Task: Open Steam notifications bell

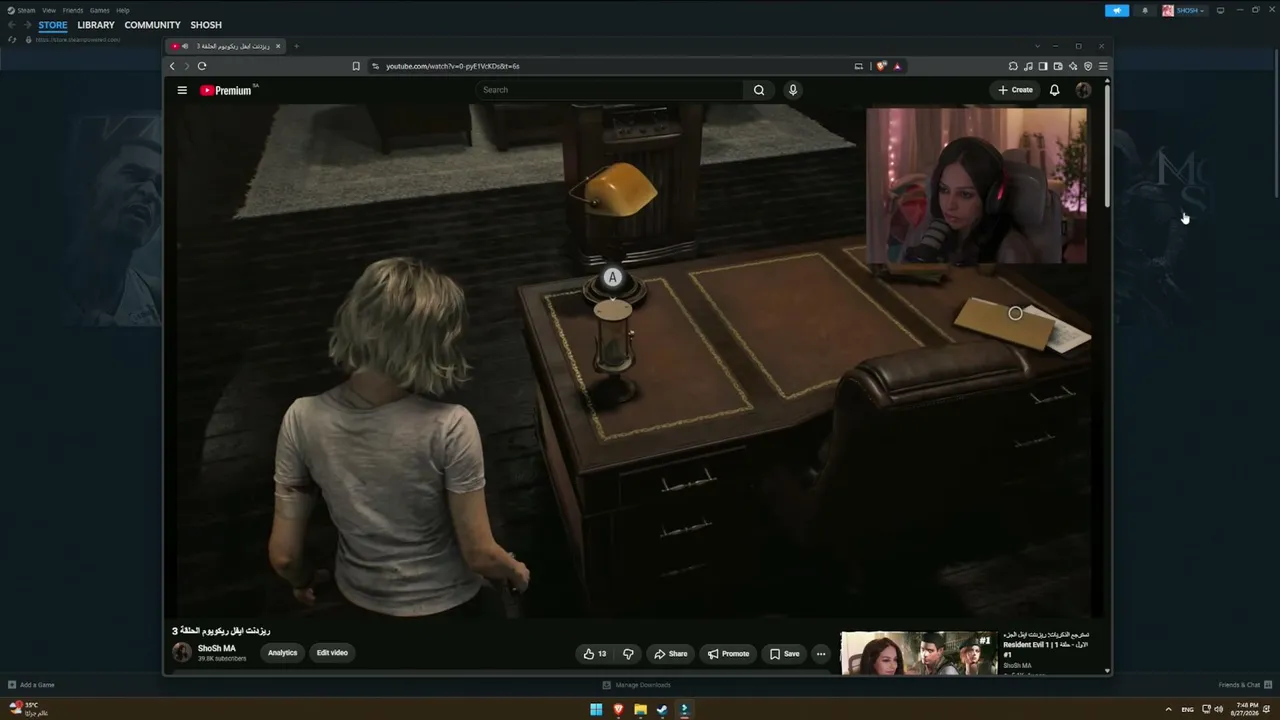Action: tap(1145, 10)
